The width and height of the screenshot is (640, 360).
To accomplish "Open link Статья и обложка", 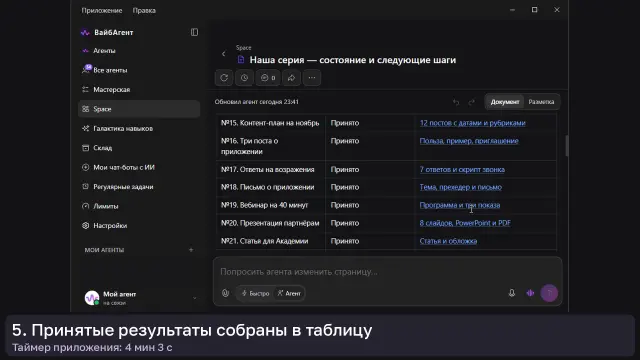I will point(448,241).
